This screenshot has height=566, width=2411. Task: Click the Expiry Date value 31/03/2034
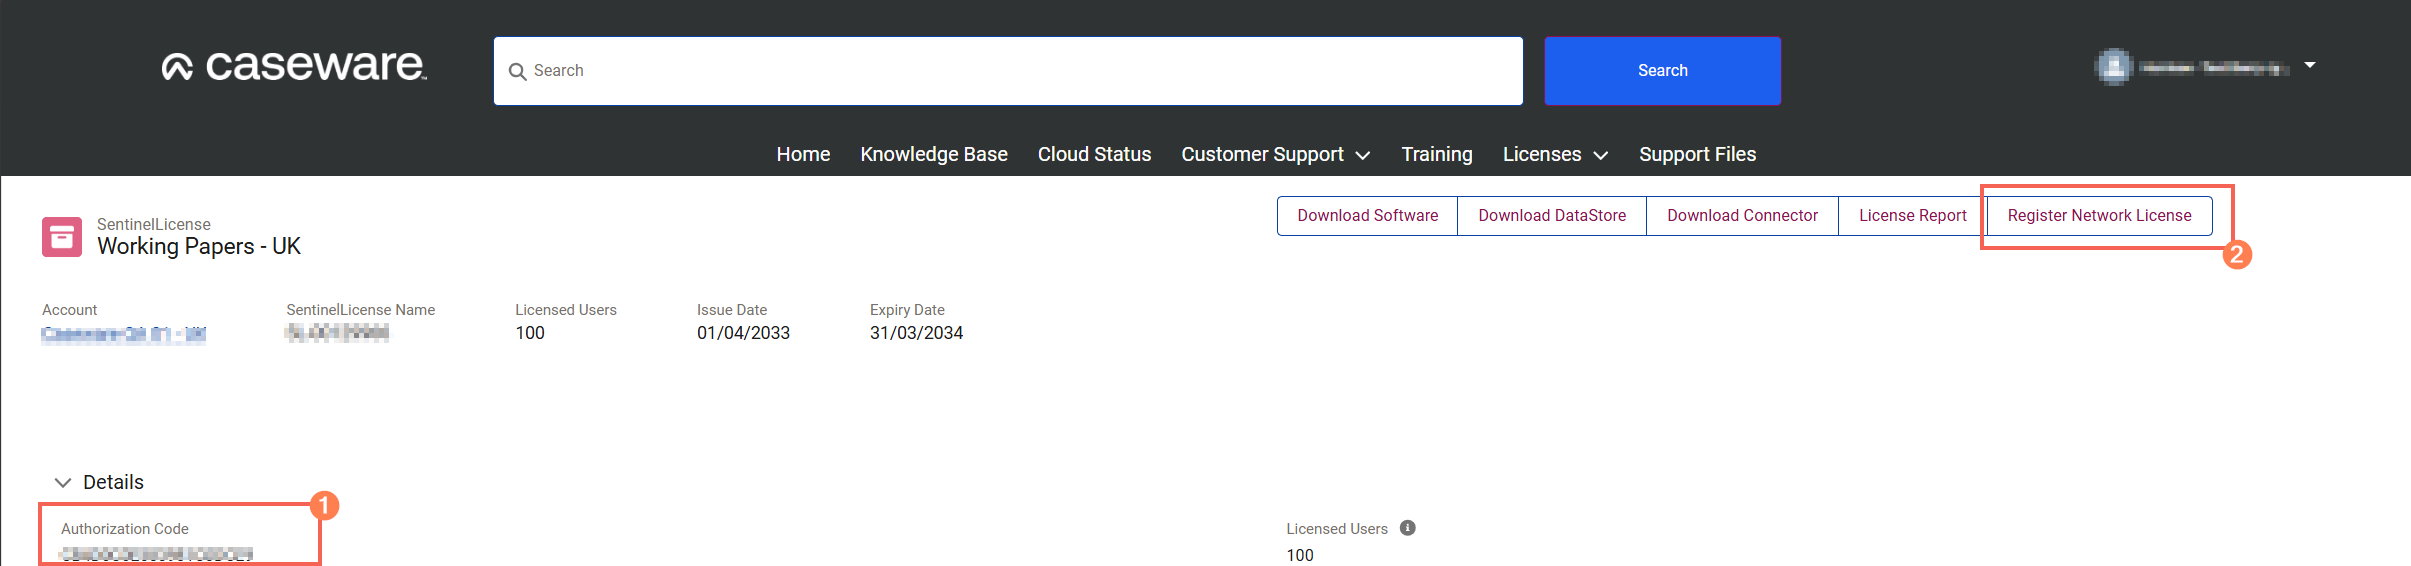916,333
